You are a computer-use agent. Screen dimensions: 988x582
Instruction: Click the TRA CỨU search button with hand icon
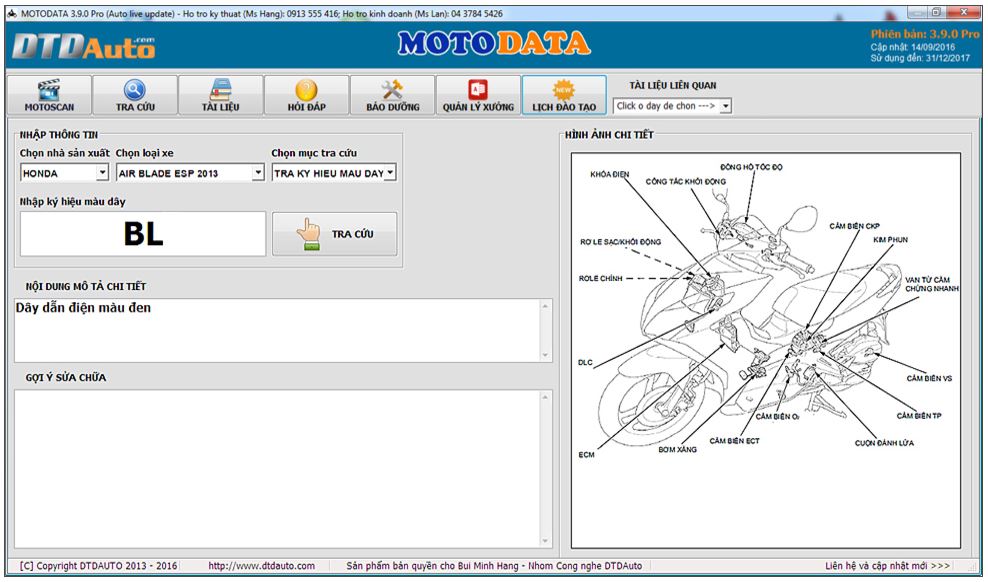point(335,234)
